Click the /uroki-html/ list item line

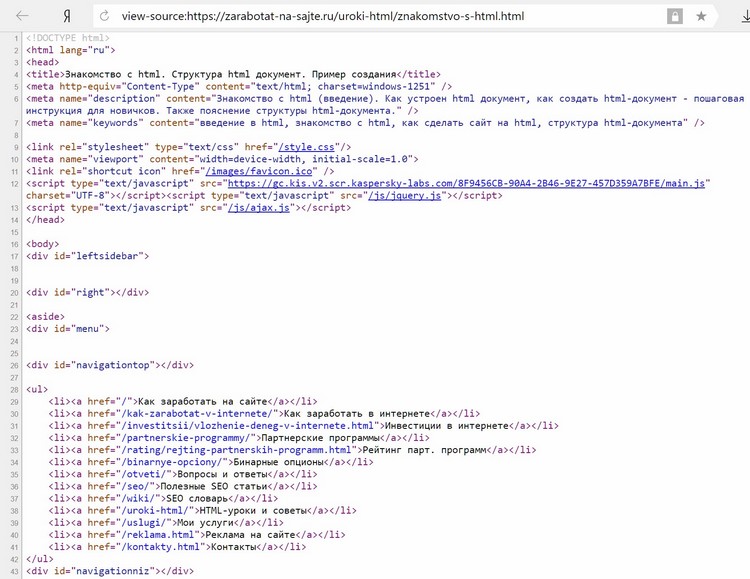(x=202, y=511)
